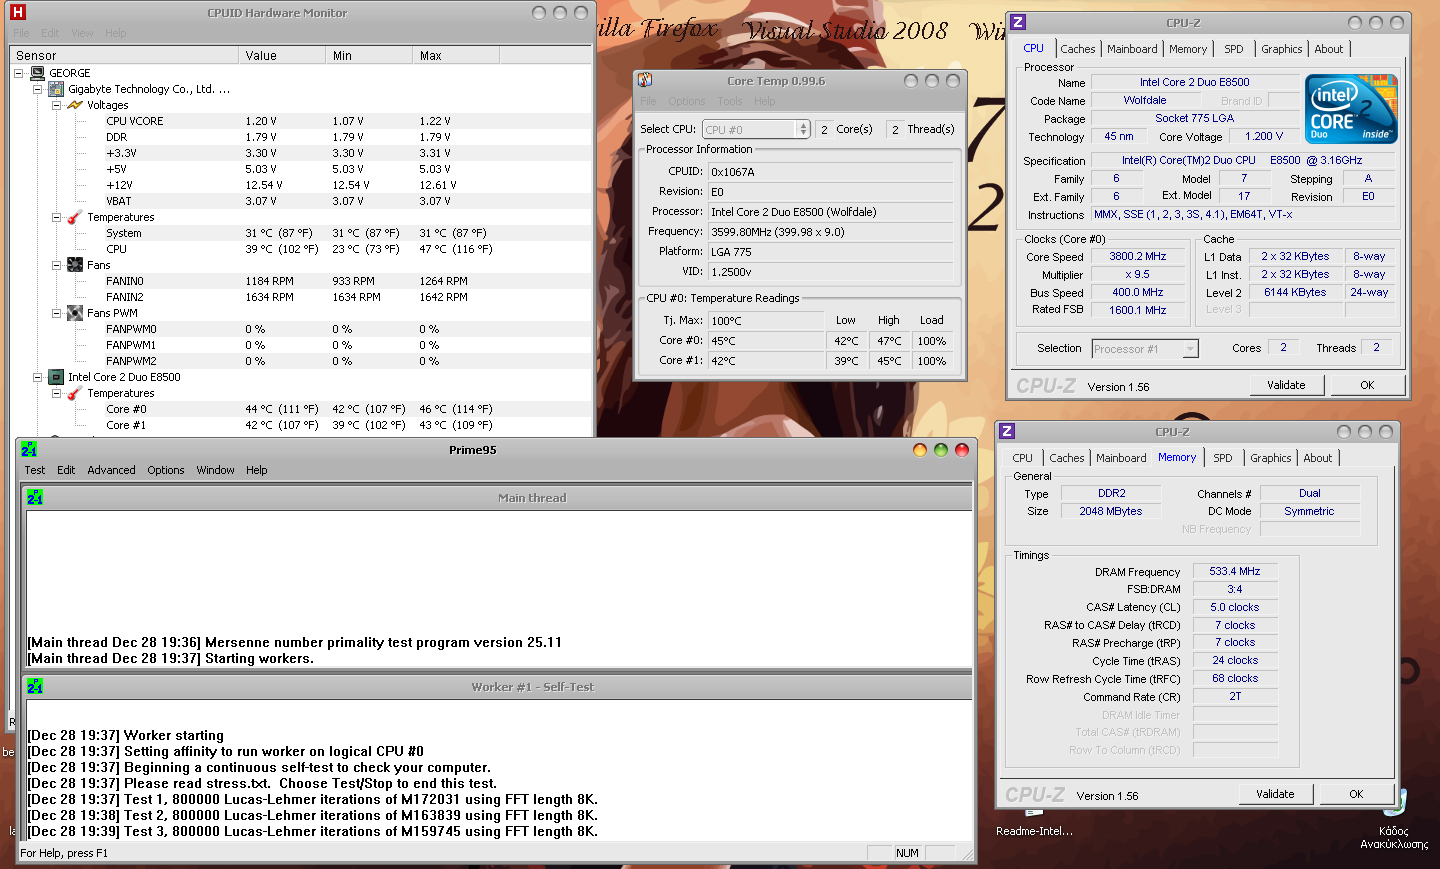
Task: Open the Options menu in Prime95
Action: click(x=166, y=470)
